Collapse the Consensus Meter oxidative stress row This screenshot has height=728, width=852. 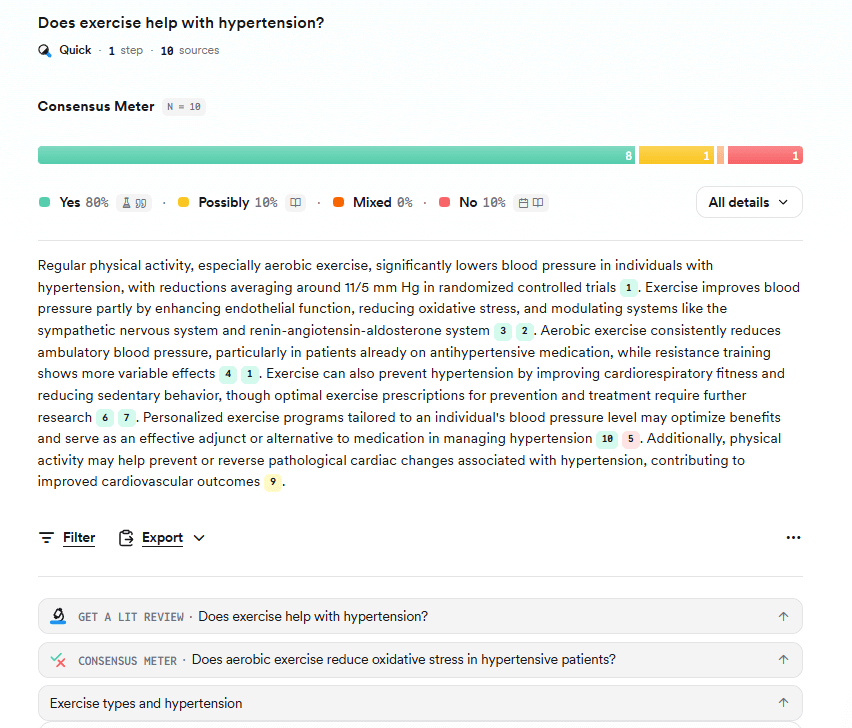click(784, 660)
